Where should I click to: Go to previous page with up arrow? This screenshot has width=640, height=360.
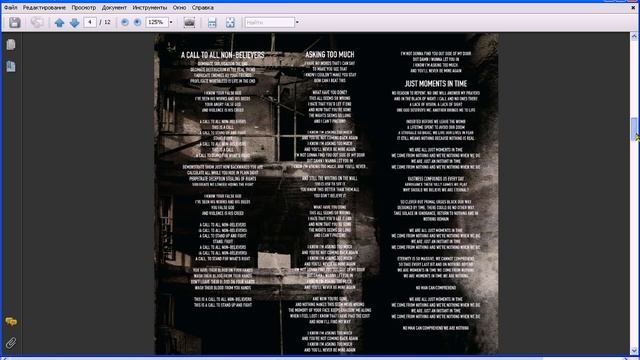click(60, 23)
